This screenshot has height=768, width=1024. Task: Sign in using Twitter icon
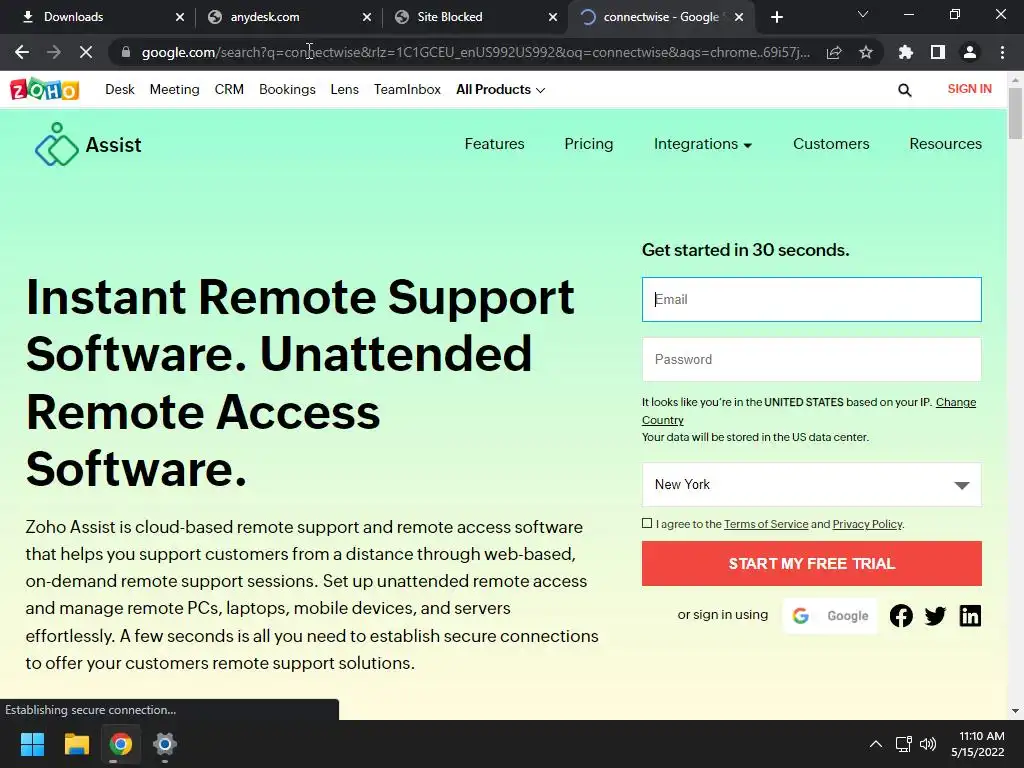point(935,615)
